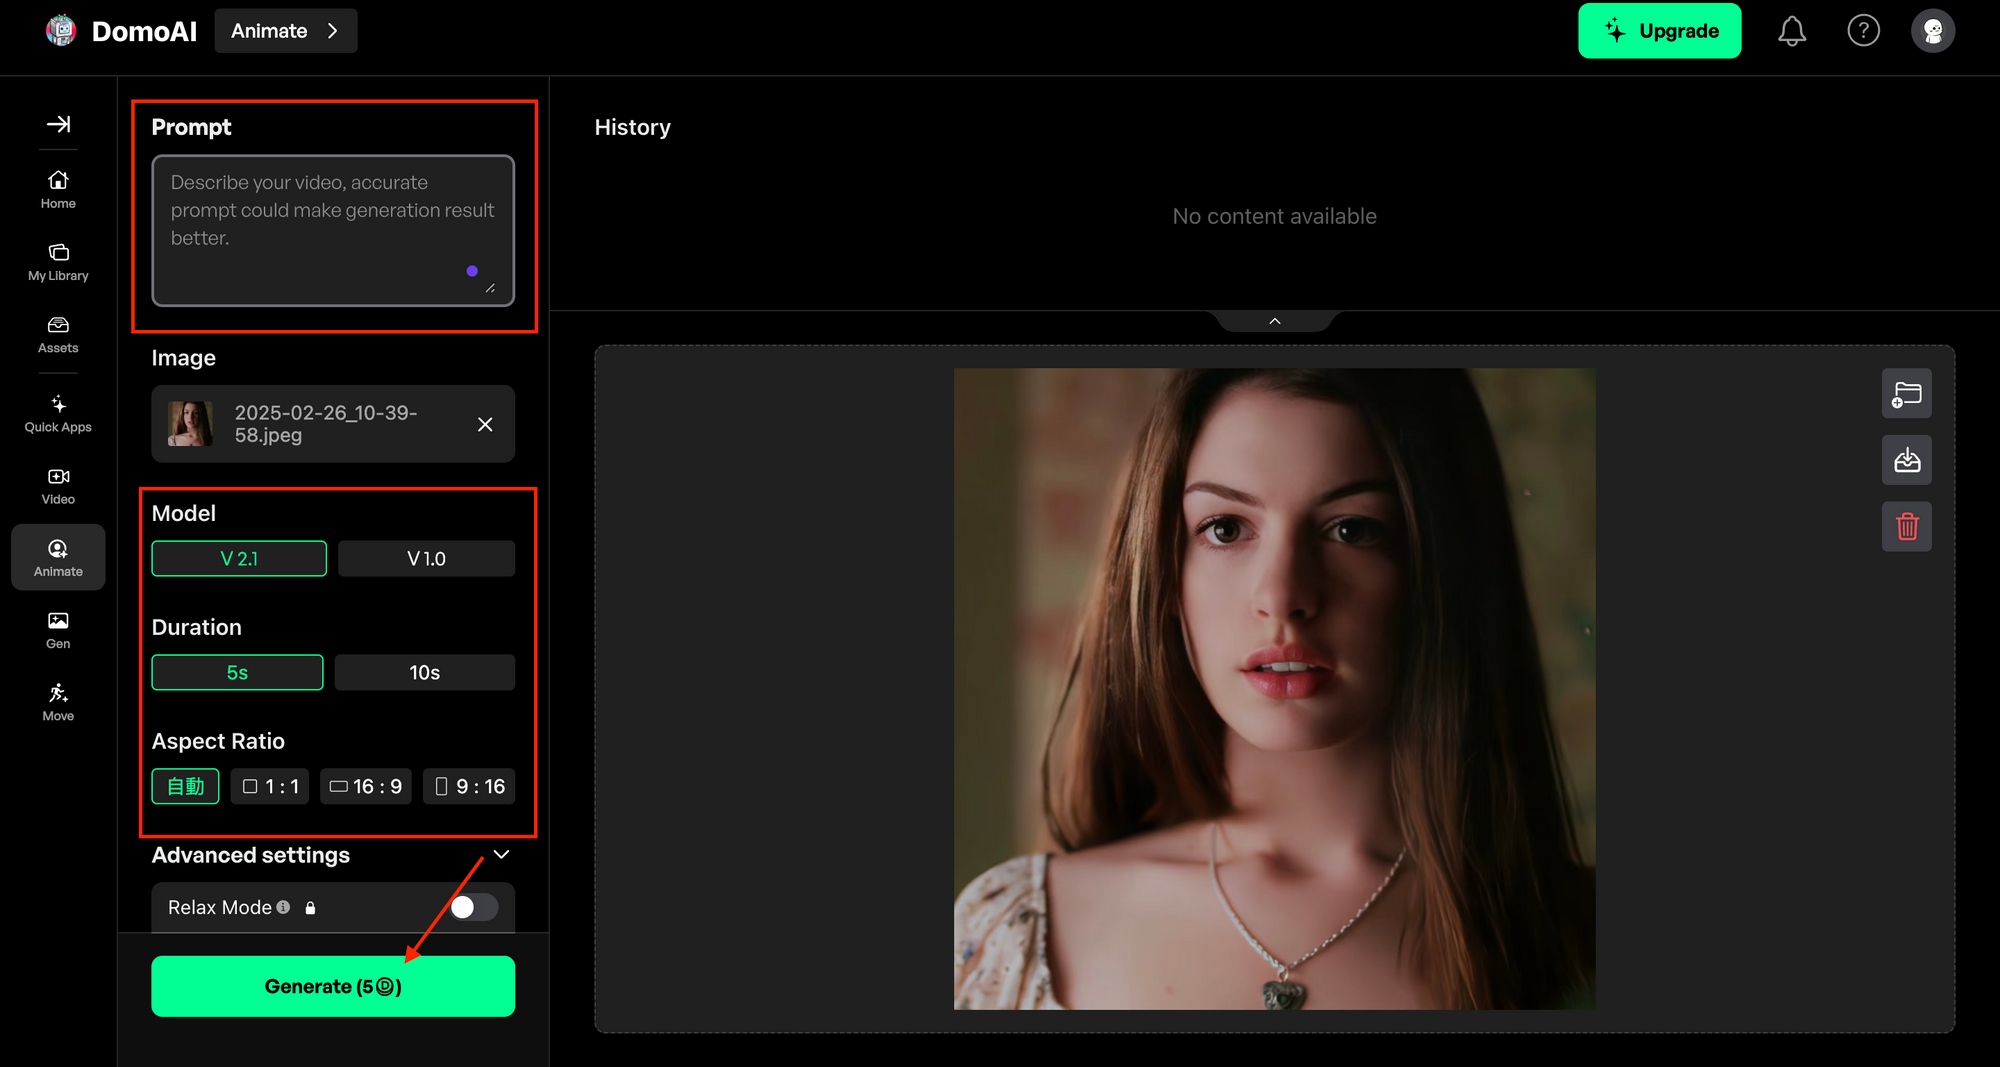Screen dimensions: 2000x1067
Task: Open notifications bell
Action: tap(1792, 31)
